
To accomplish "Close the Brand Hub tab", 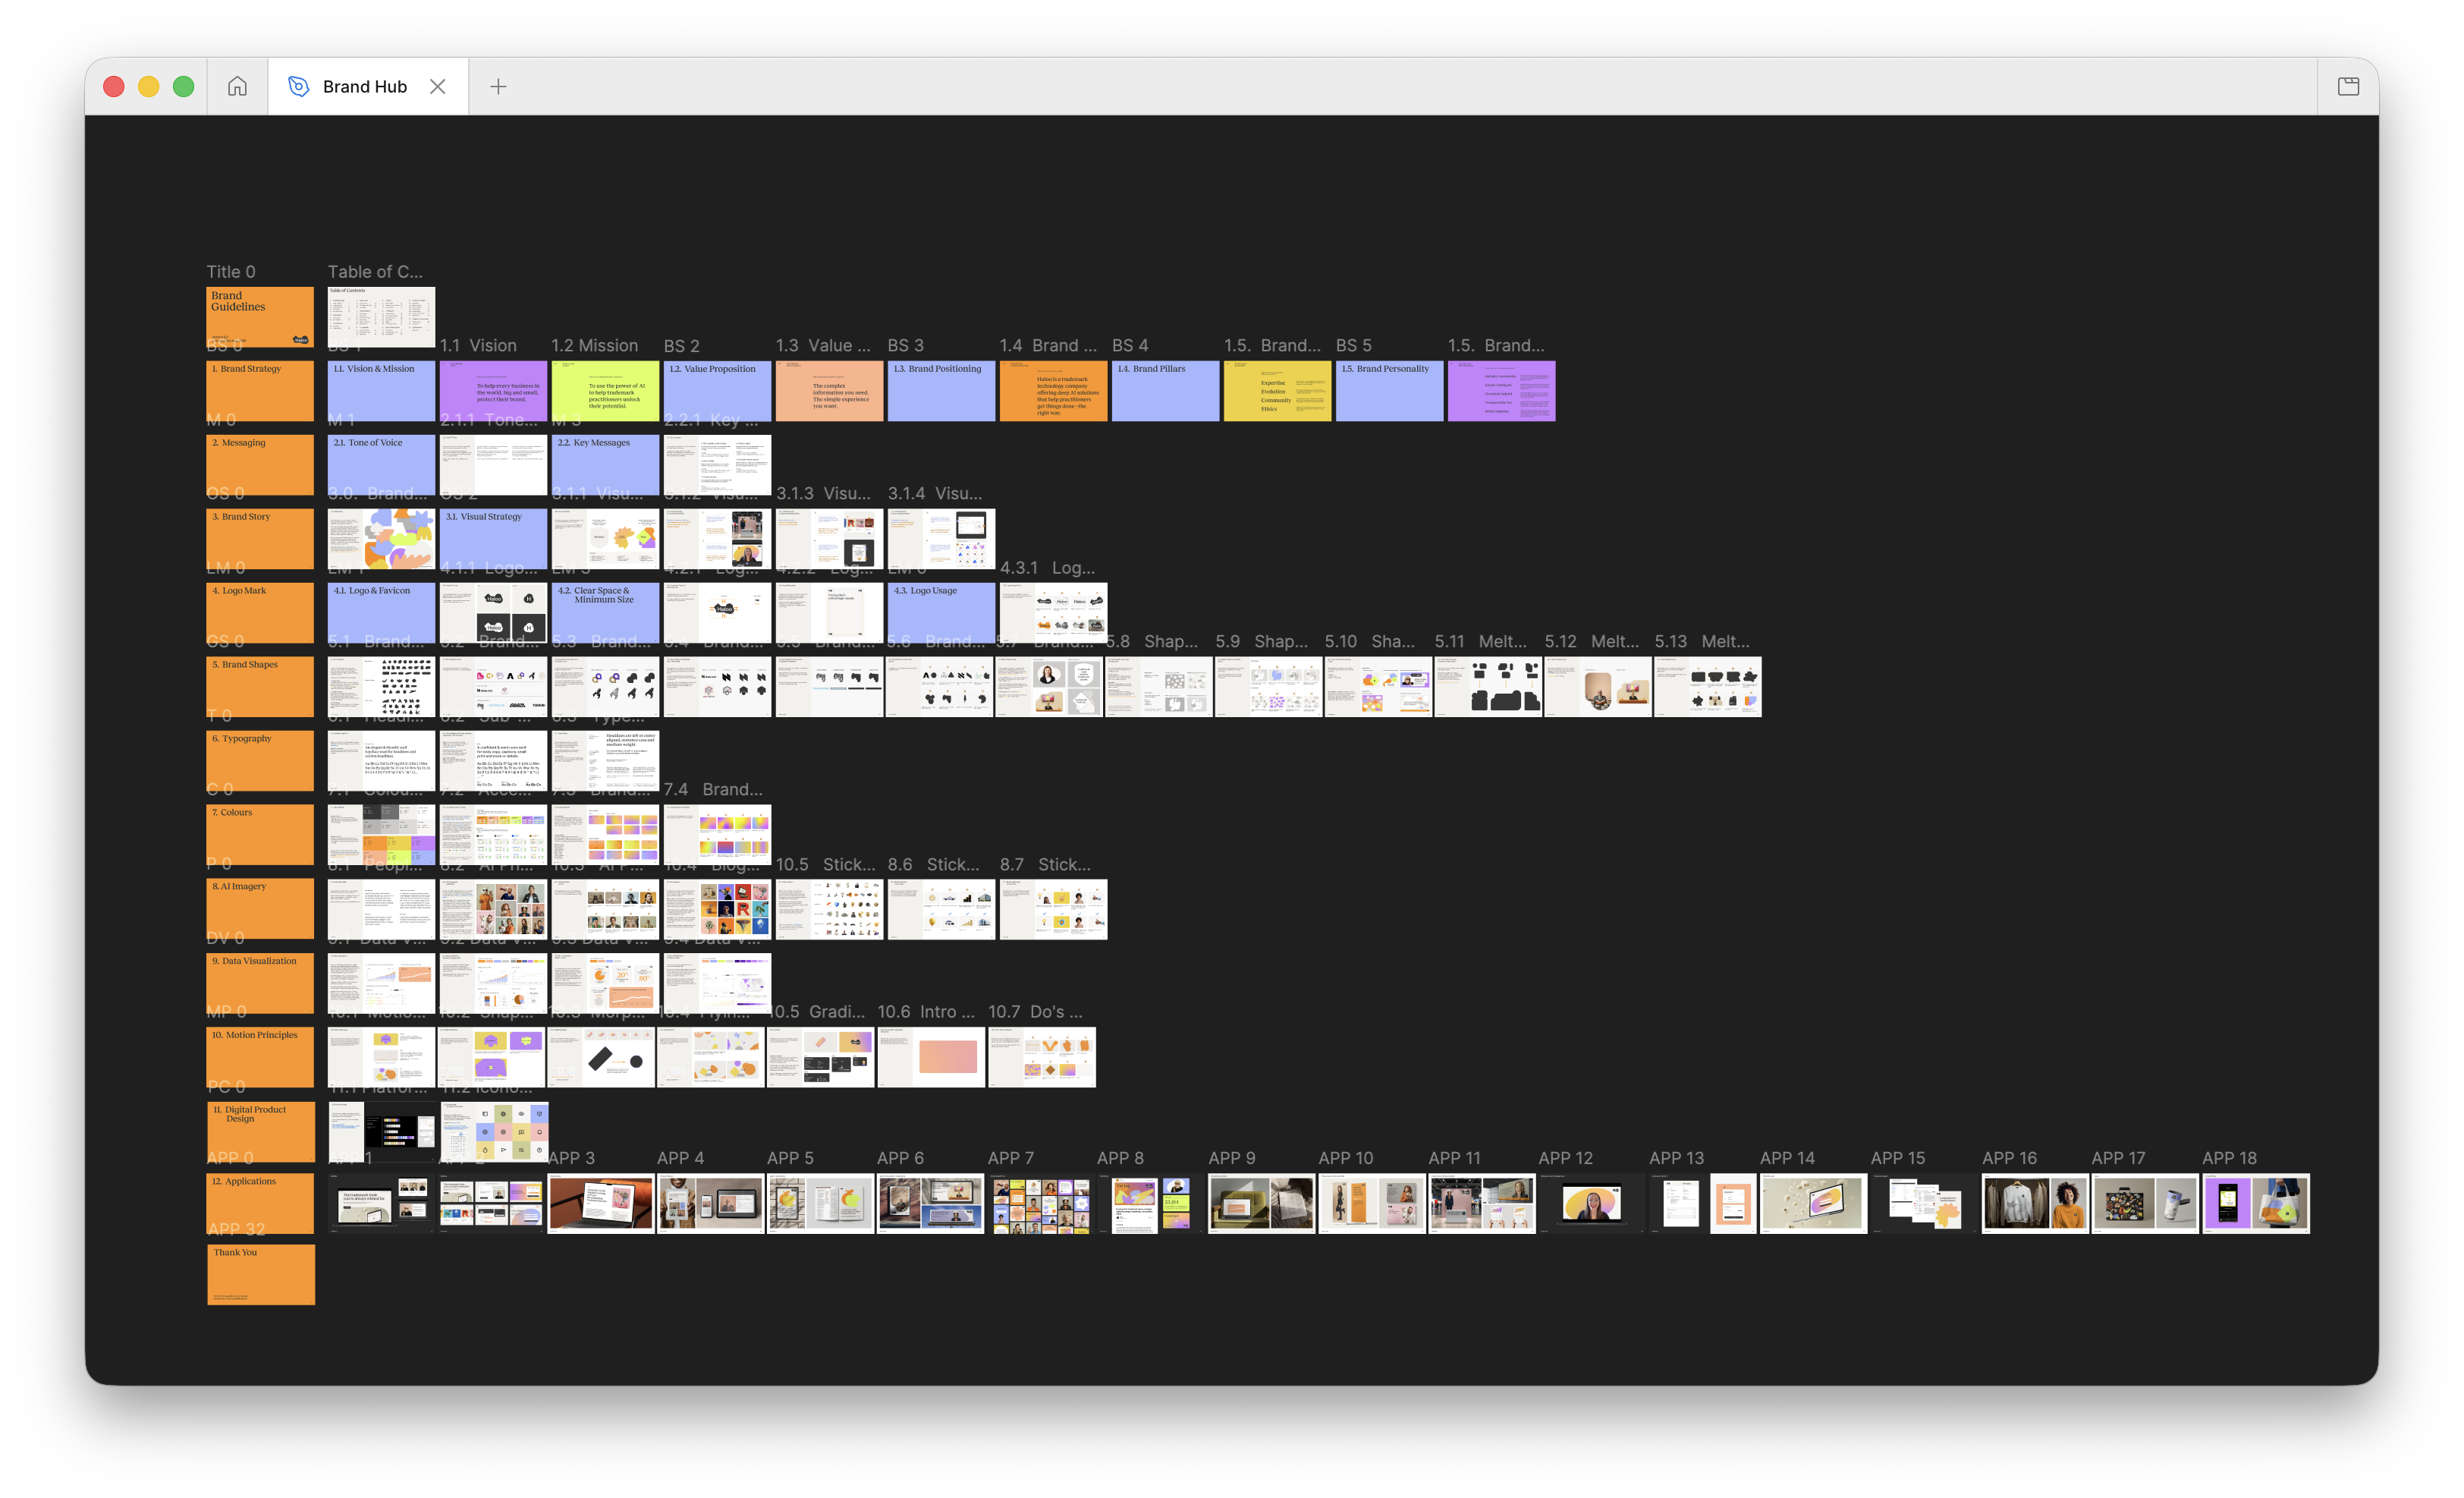I will click(438, 86).
